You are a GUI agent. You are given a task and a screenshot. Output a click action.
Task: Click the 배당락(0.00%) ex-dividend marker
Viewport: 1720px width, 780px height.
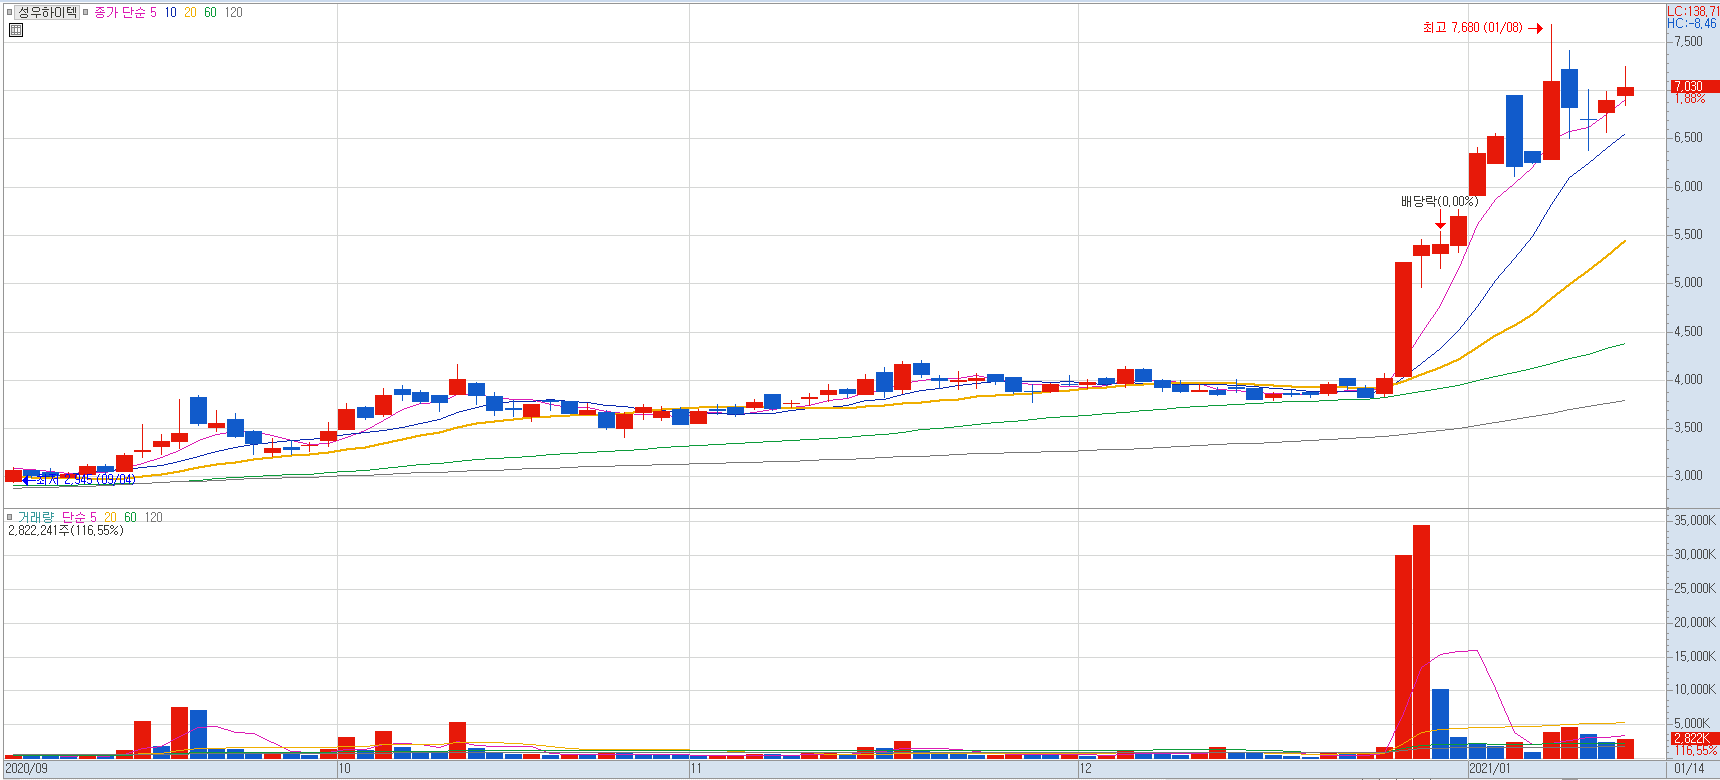click(1439, 202)
